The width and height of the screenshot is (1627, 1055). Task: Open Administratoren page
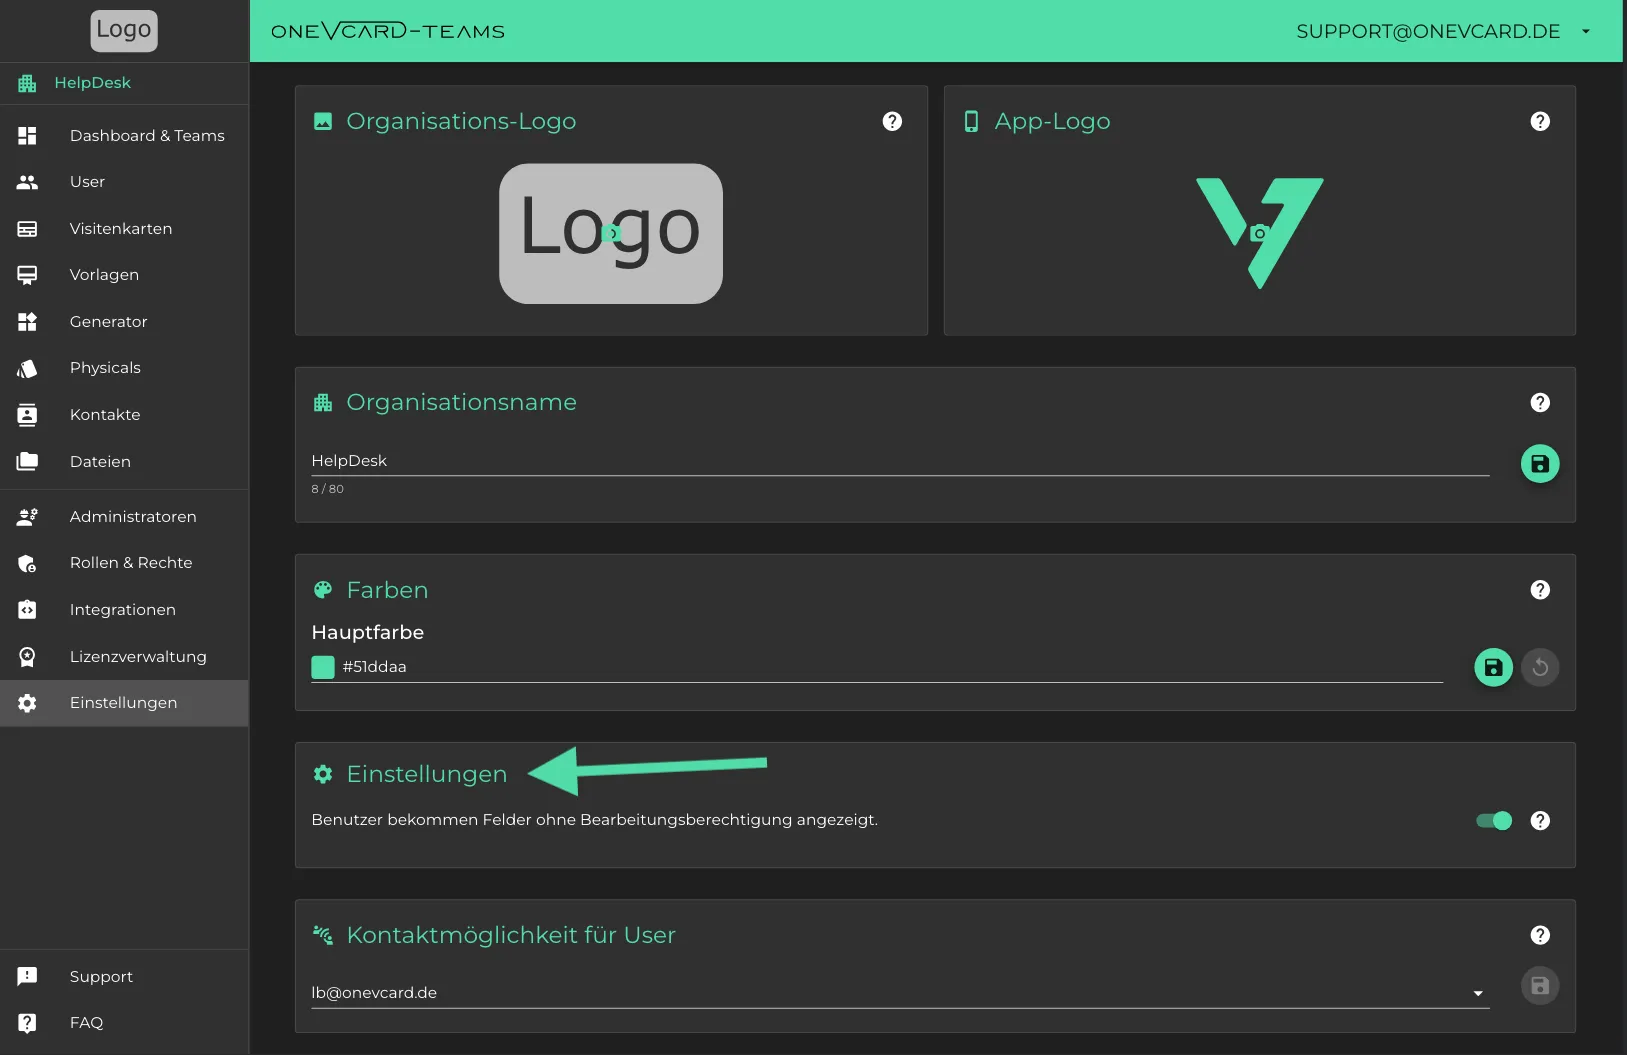coord(124,517)
